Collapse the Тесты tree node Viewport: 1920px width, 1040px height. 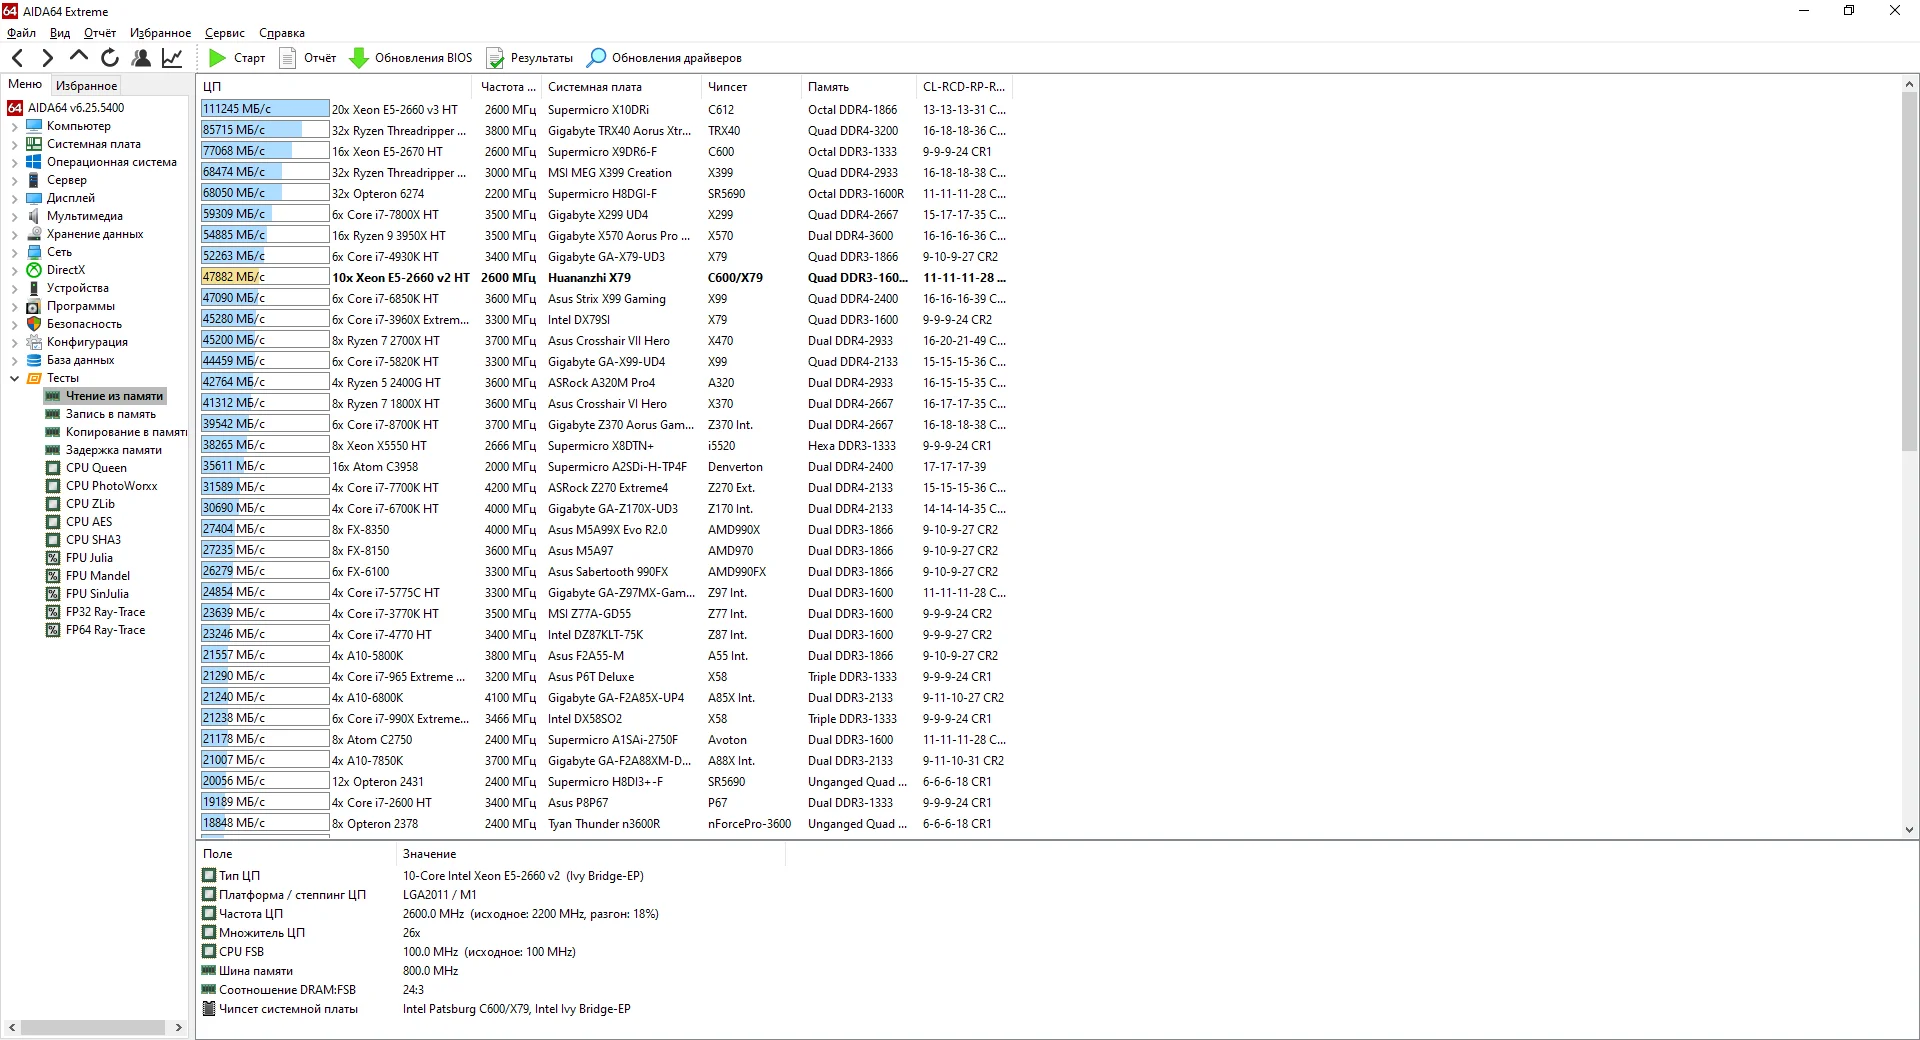coord(14,379)
